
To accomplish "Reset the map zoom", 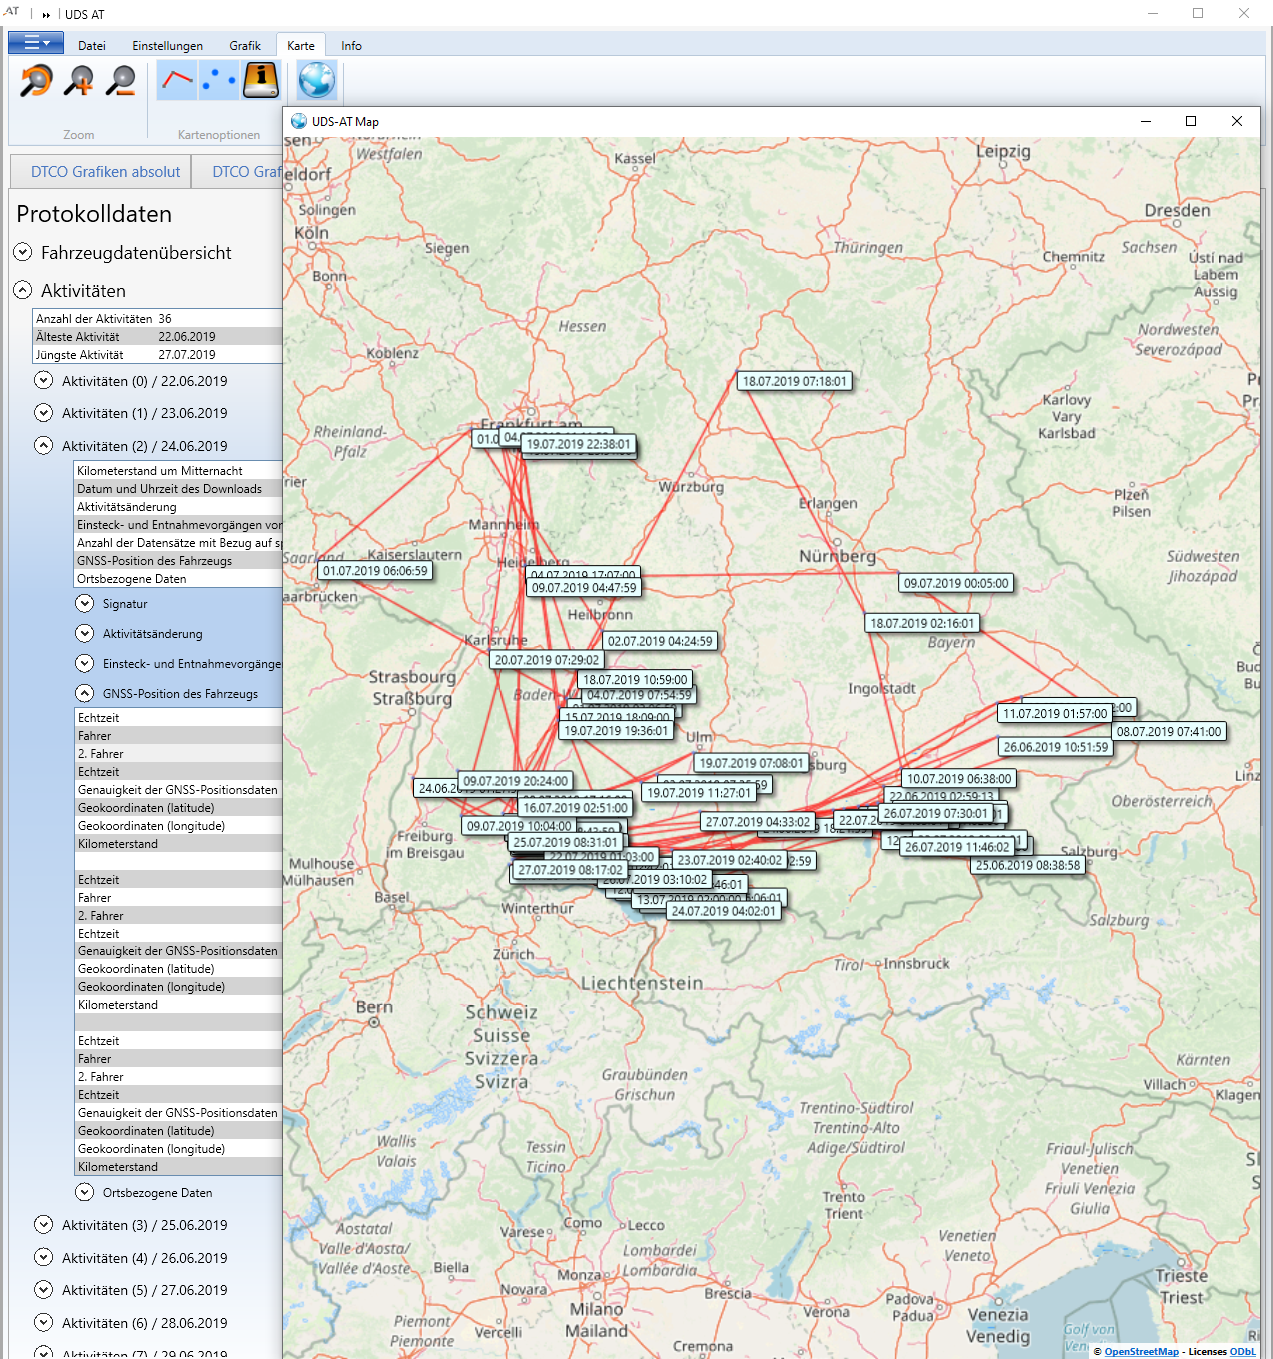I will tap(37, 81).
